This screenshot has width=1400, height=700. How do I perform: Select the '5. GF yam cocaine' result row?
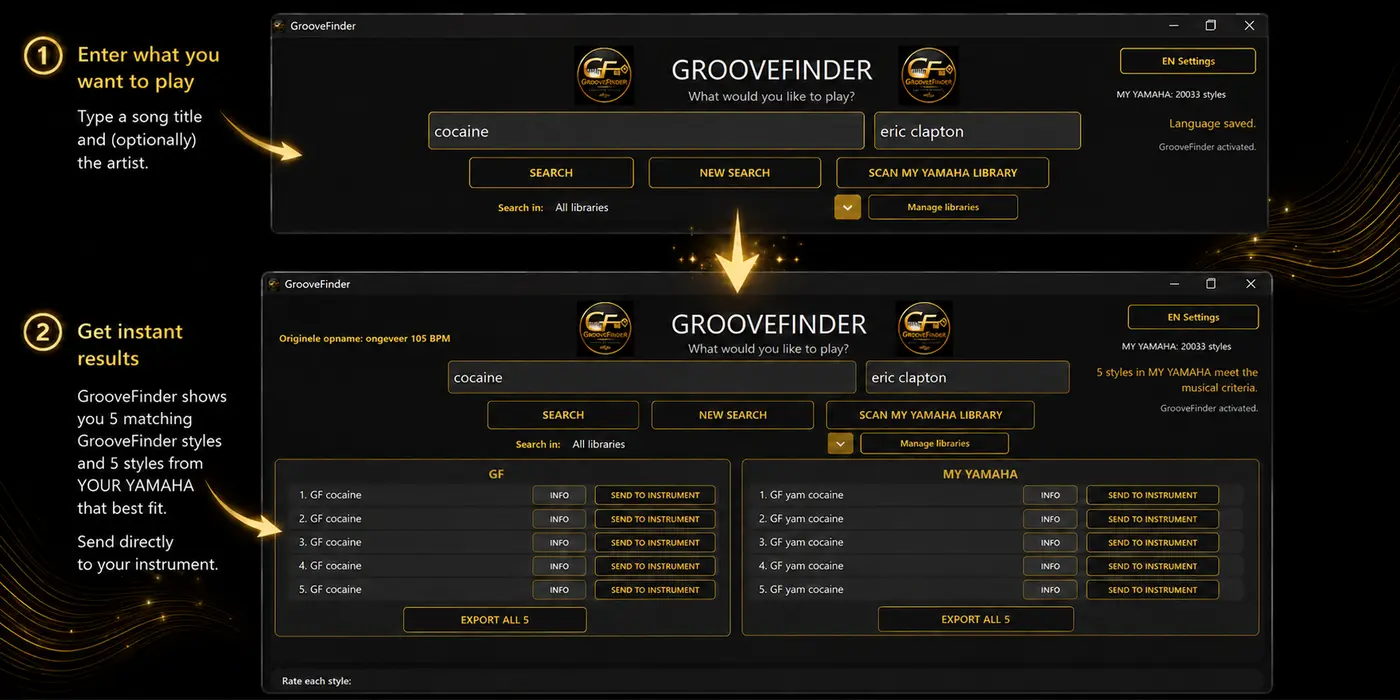point(998,590)
